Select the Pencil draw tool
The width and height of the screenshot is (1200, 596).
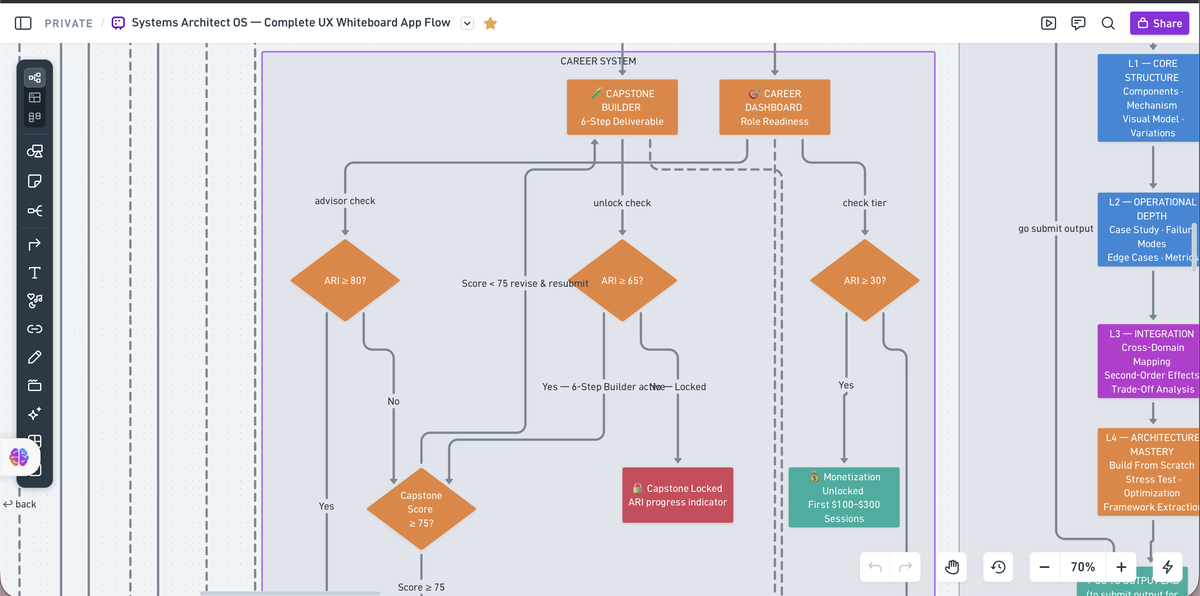[x=35, y=356]
